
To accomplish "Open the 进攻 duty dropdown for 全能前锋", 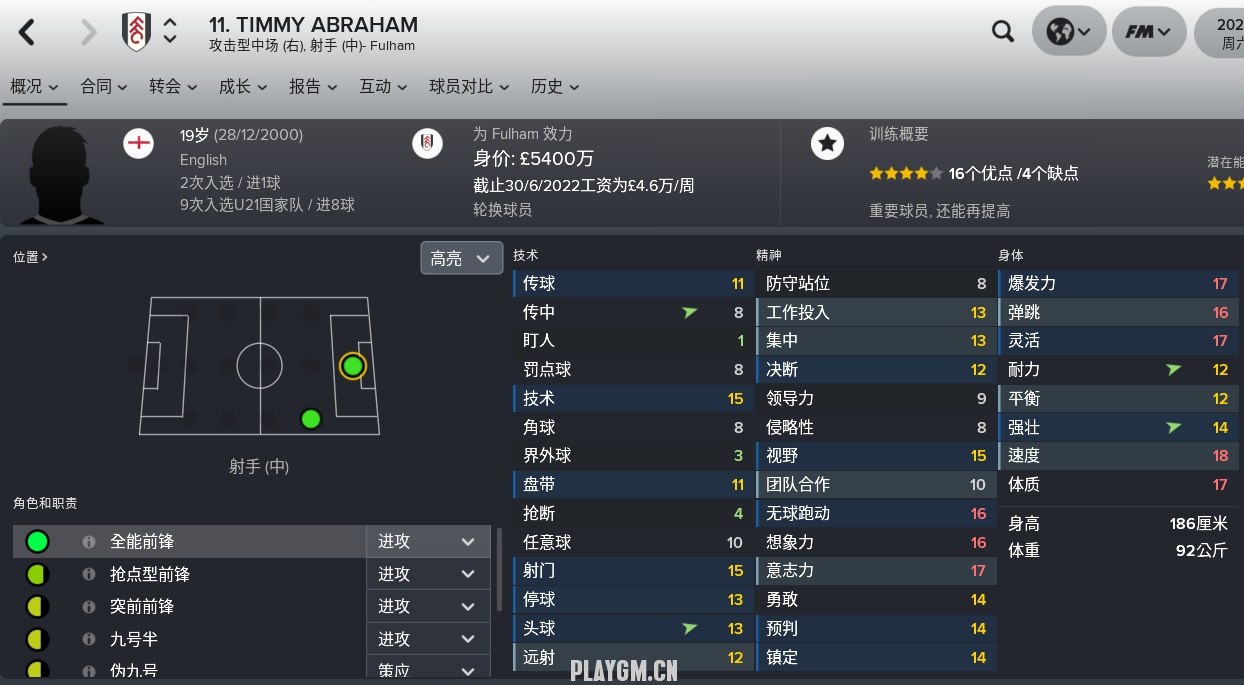I will tap(427, 541).
